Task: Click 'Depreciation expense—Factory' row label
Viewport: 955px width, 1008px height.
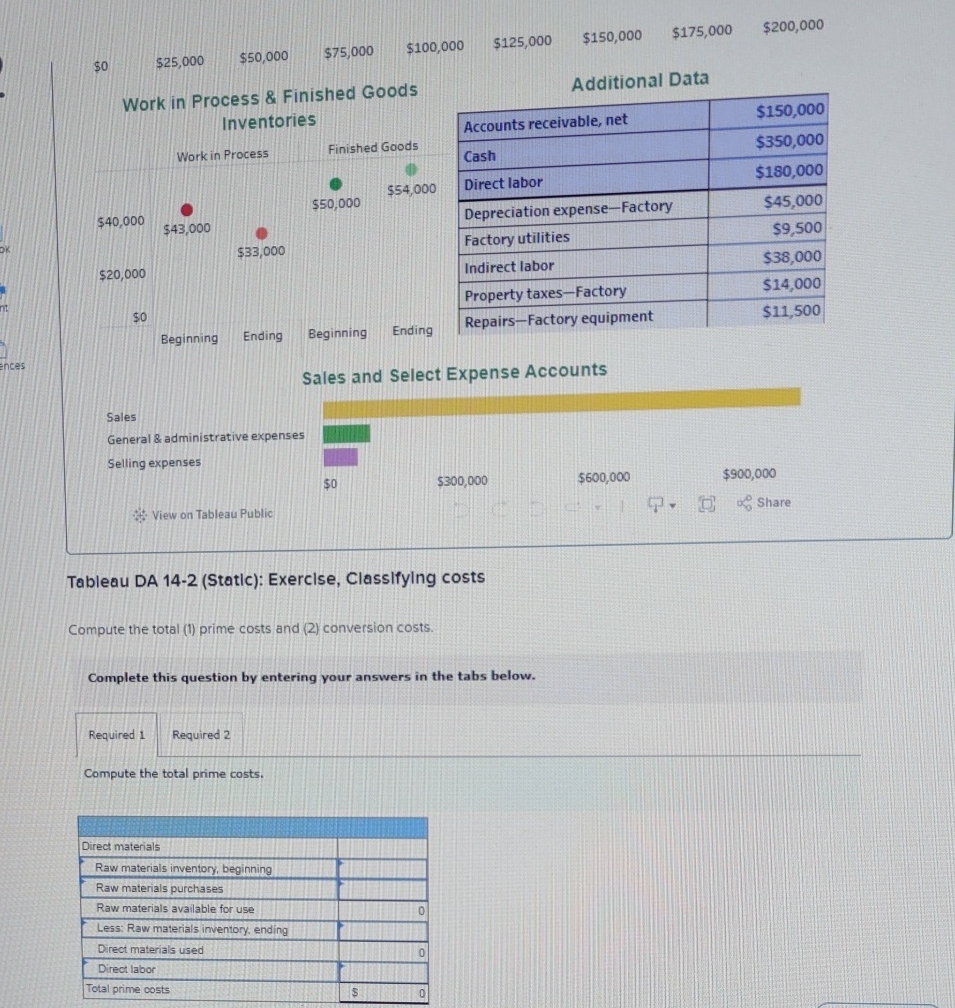Action: pos(568,209)
